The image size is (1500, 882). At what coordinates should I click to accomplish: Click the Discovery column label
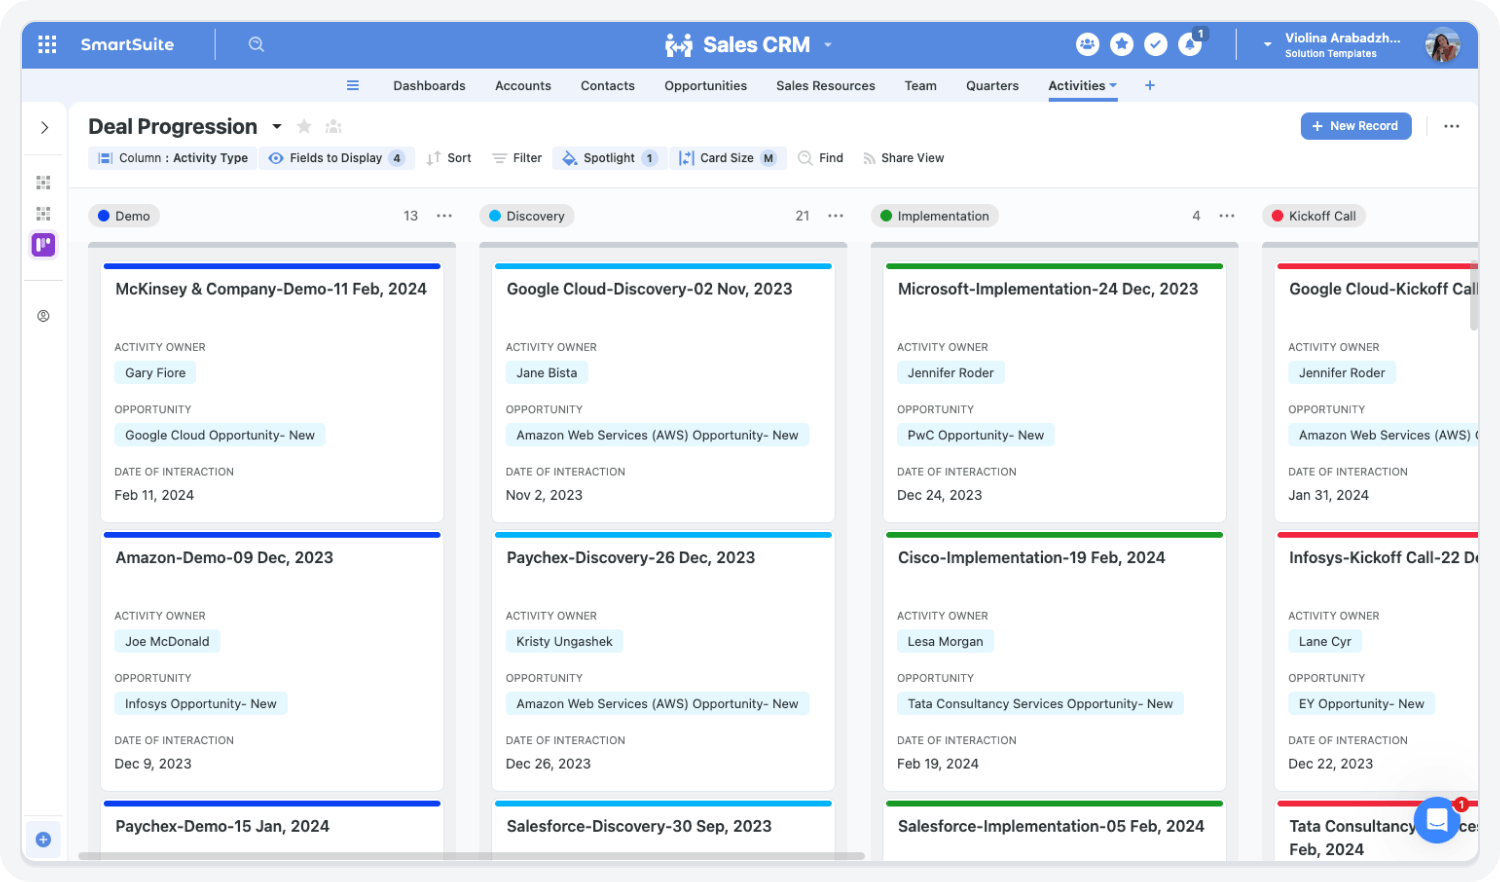click(x=527, y=216)
